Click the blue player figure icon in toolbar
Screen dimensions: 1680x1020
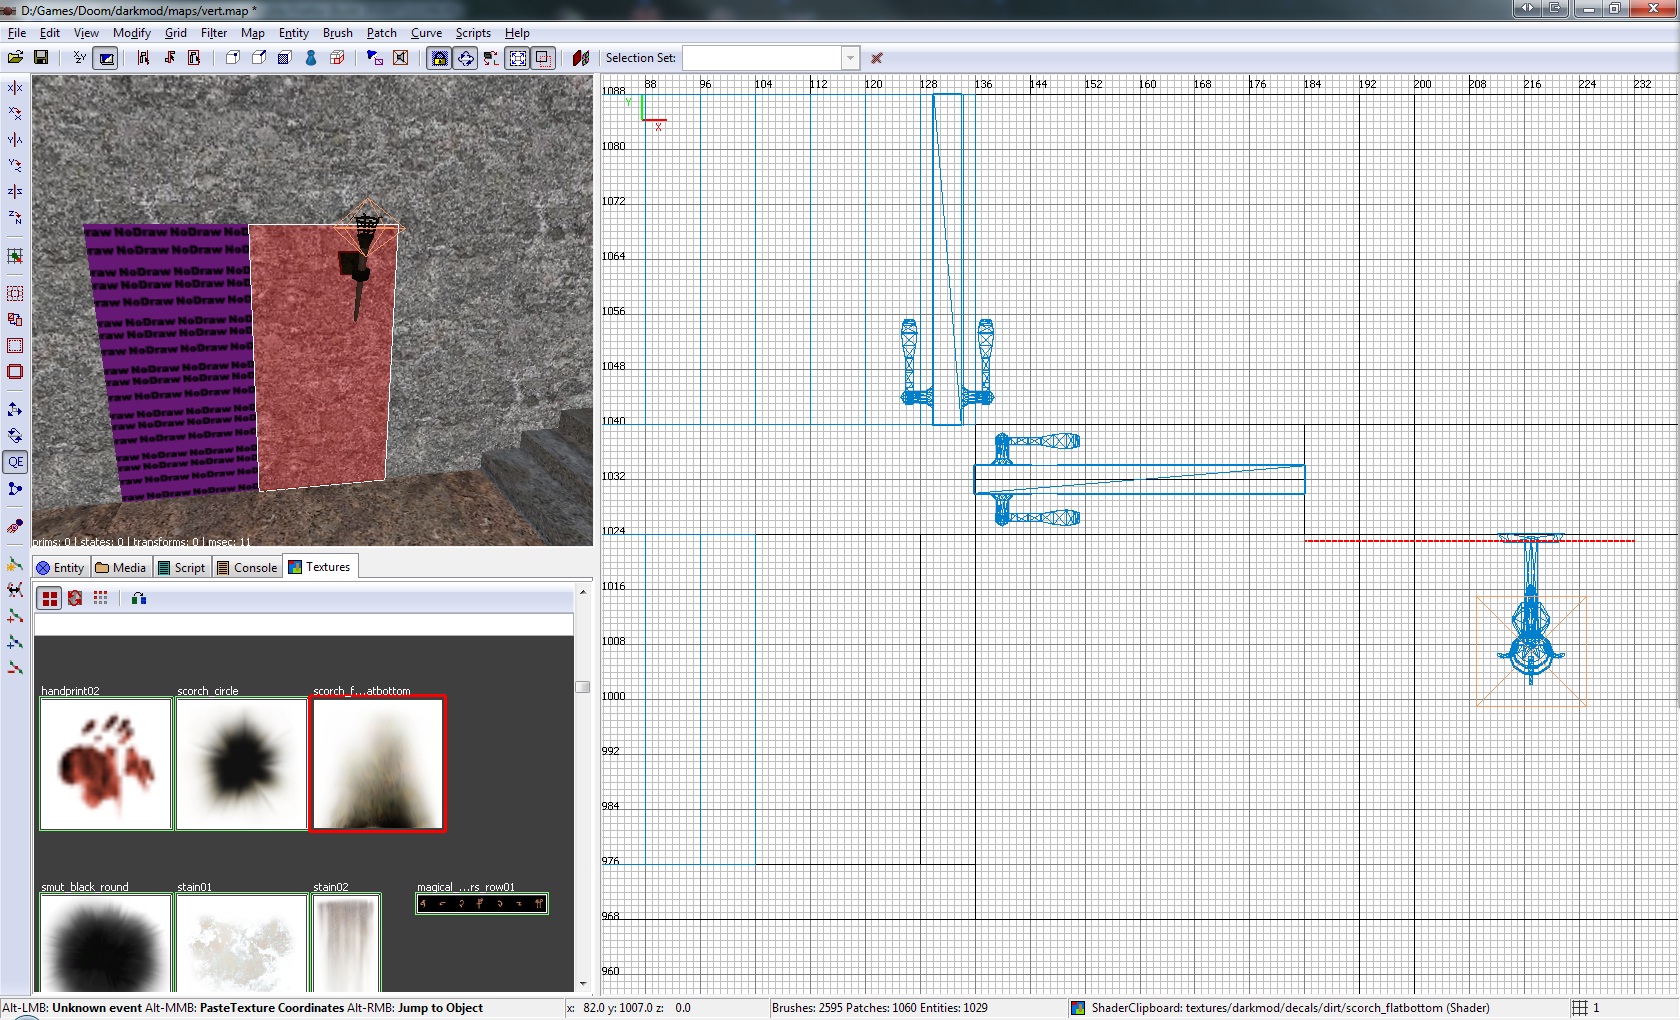tap(311, 58)
